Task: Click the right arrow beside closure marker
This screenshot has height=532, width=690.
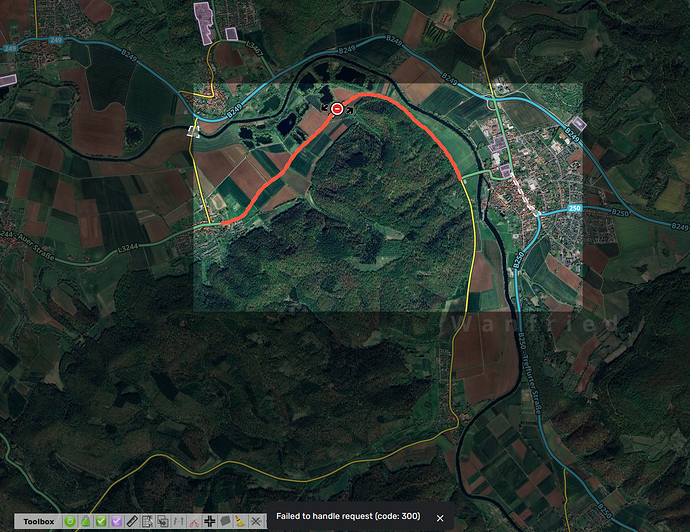Action: point(350,108)
